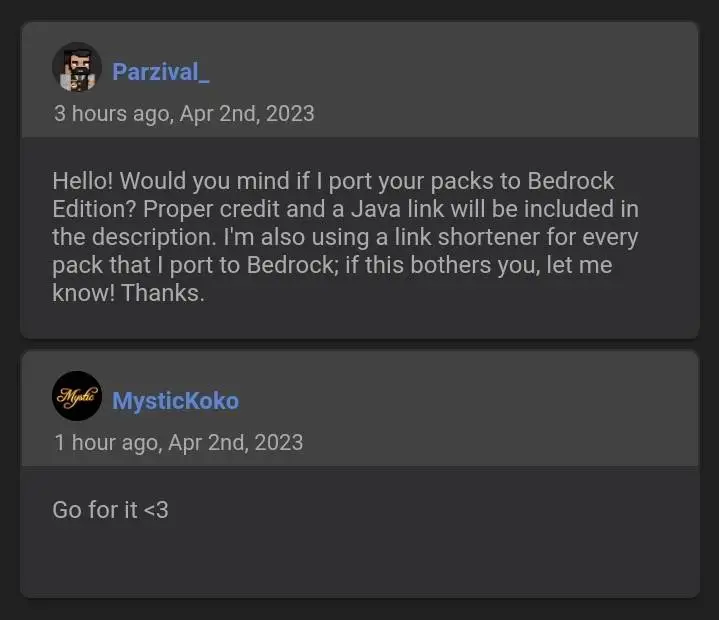This screenshot has width=719, height=620.
Task: Click "Apr 2nd, 2023" date under Parzival_
Action: (x=247, y=113)
